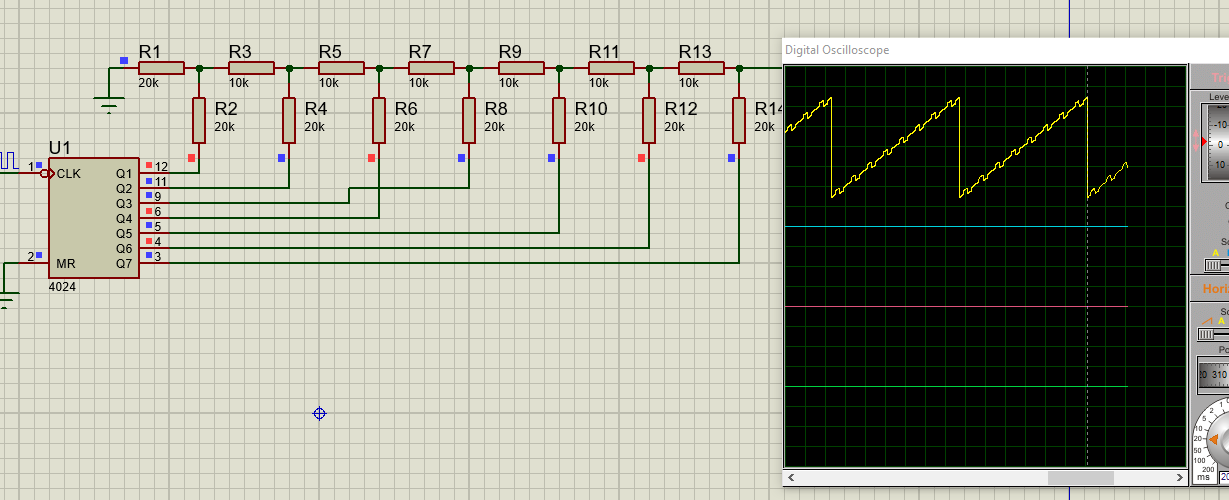Click the blue origin marker on the schematic
Screen dimensions: 1229x500
(319, 413)
